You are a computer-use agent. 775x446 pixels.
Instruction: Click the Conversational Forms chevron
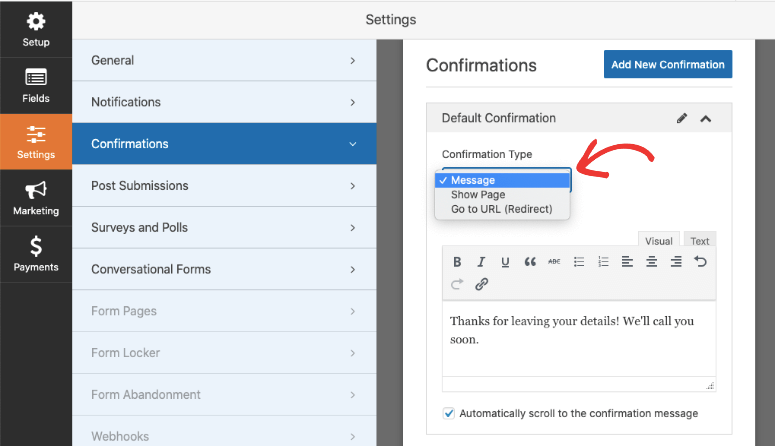[352, 269]
